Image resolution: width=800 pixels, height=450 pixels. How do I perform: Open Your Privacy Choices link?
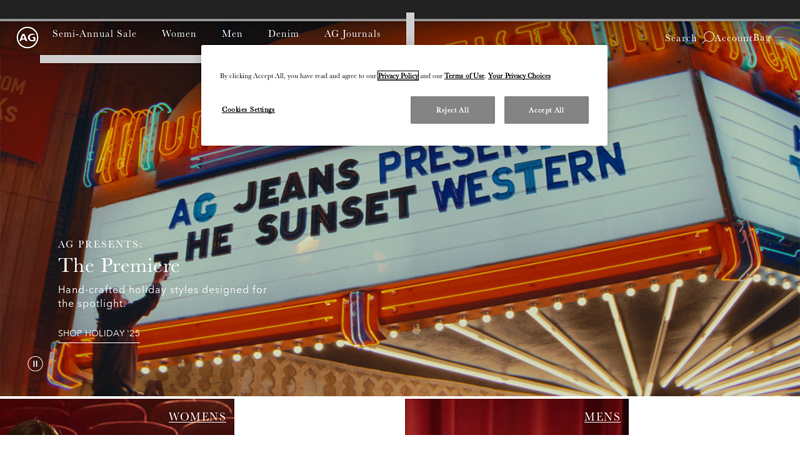[x=519, y=76]
